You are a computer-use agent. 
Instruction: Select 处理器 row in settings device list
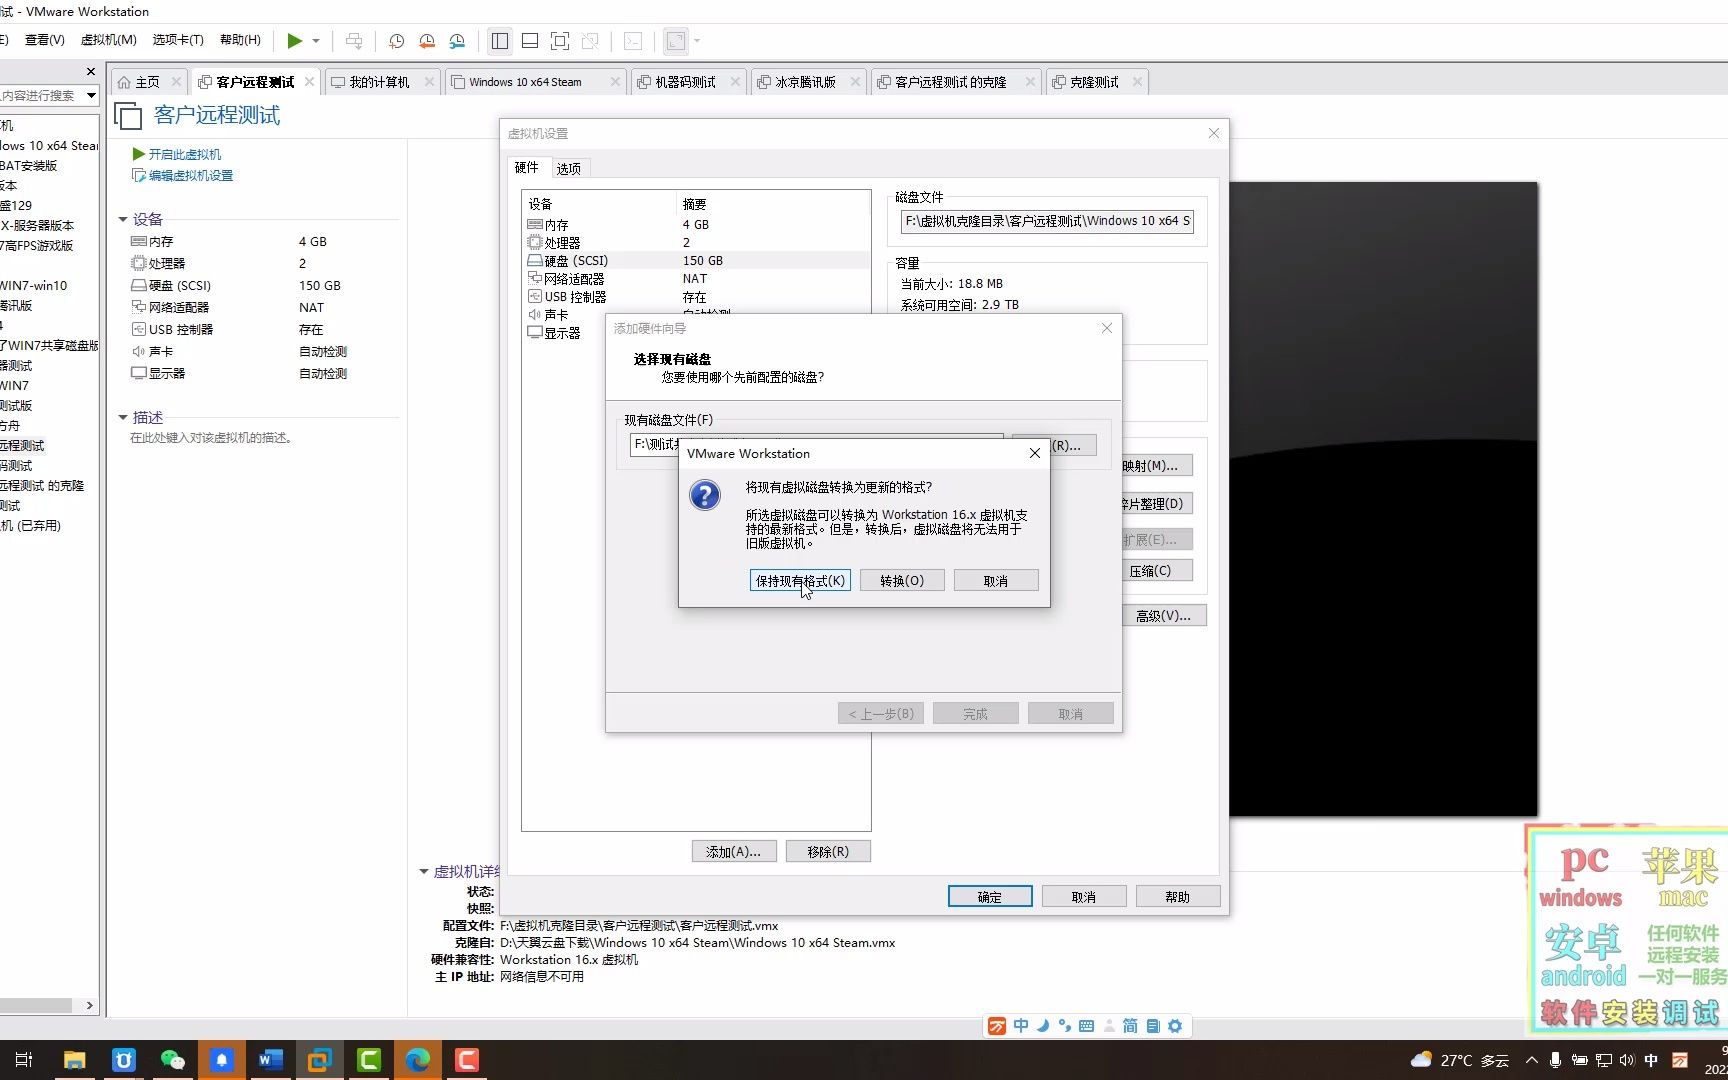tap(696, 243)
